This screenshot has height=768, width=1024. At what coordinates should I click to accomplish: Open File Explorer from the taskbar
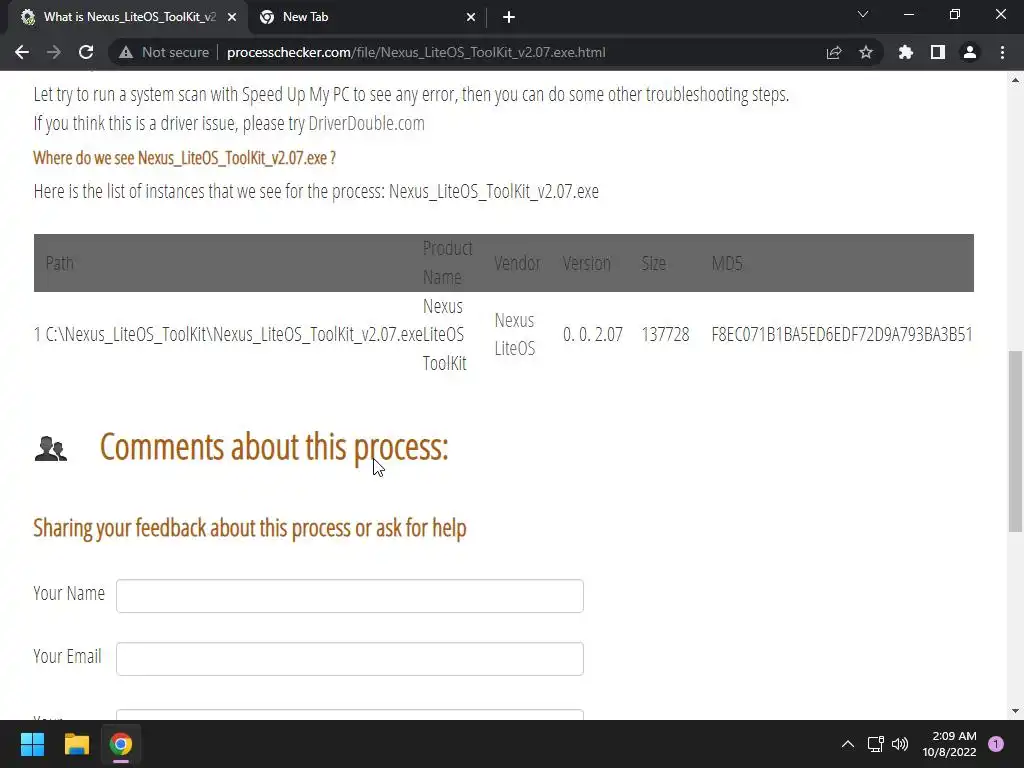point(76,744)
